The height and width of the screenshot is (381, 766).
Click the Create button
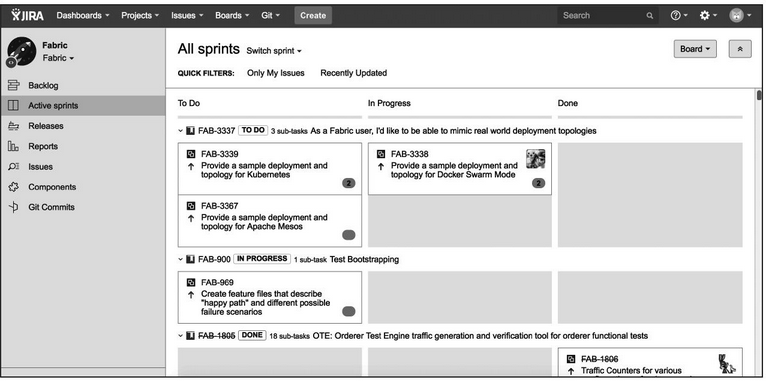click(313, 15)
